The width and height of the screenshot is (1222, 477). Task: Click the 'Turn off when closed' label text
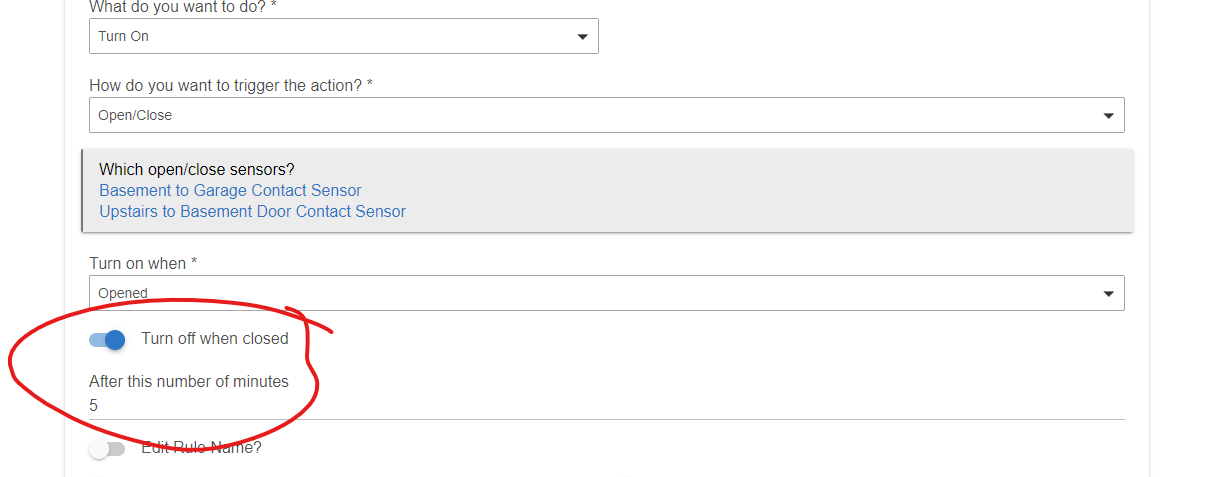215,338
